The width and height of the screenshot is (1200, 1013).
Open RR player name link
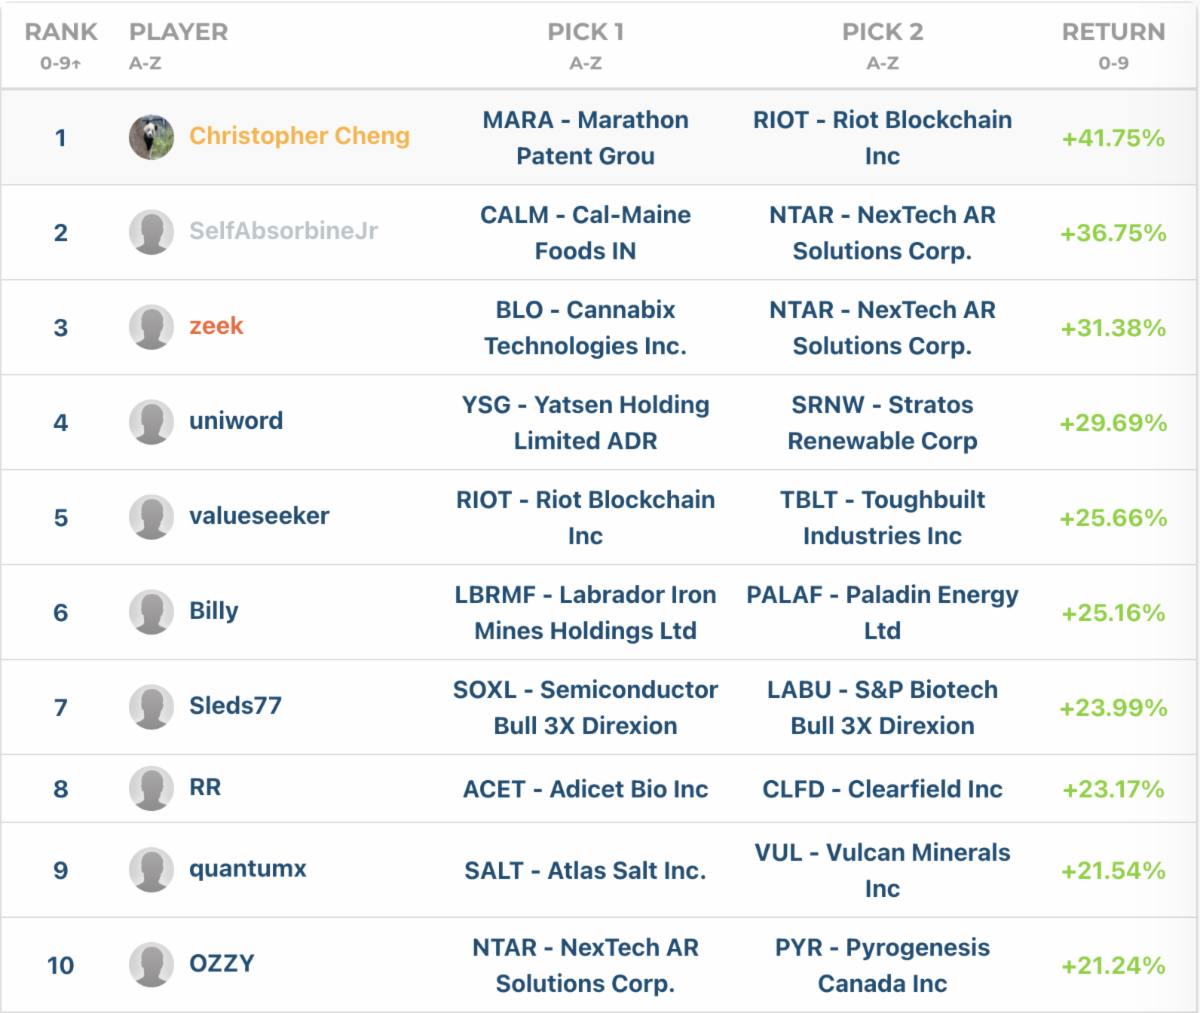coord(205,788)
